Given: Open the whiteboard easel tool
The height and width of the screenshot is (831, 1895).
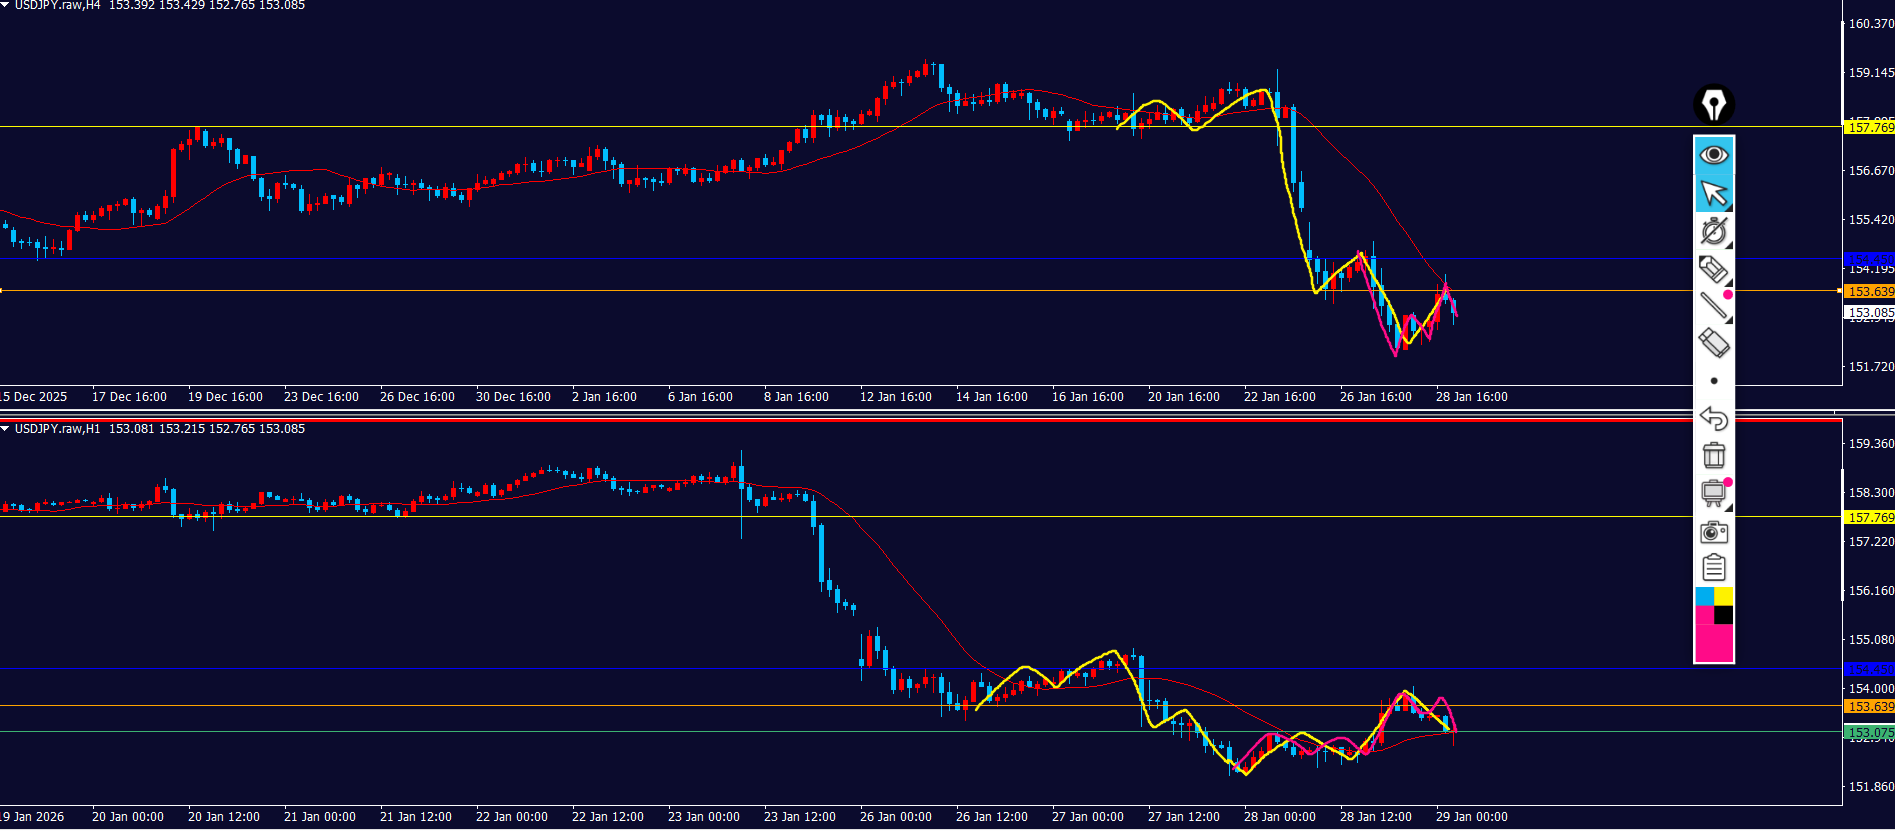Looking at the screenshot, I should pyautogui.click(x=1713, y=493).
